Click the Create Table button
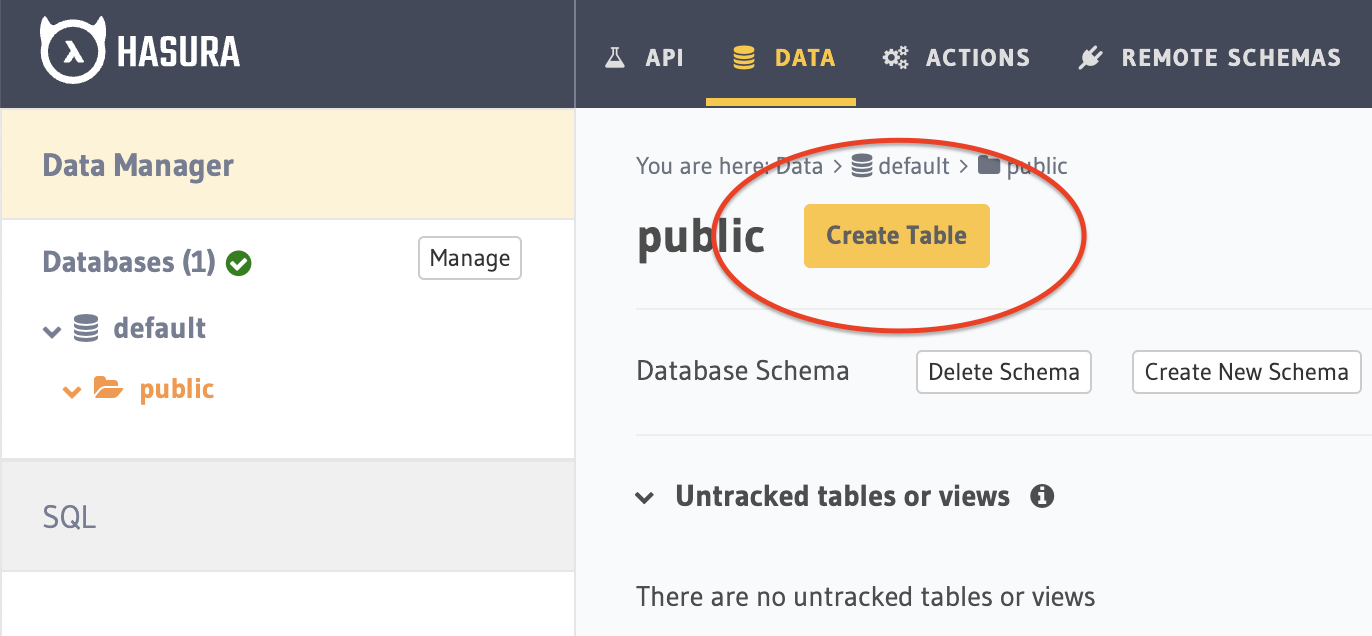 coord(896,236)
